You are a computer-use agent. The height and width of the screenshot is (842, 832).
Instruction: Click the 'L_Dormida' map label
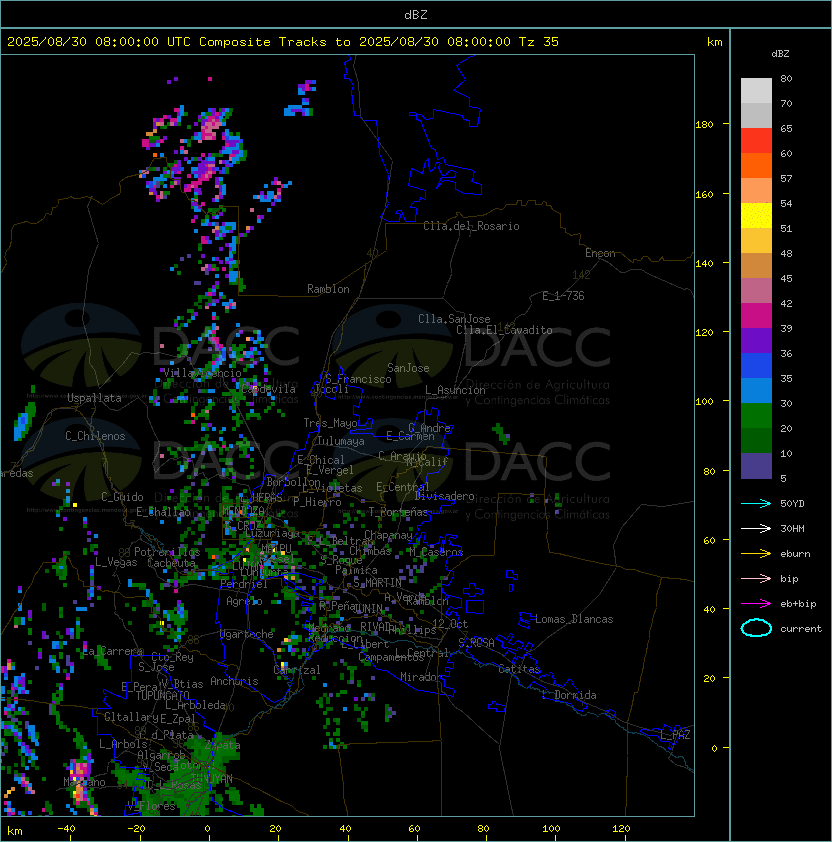569,695
